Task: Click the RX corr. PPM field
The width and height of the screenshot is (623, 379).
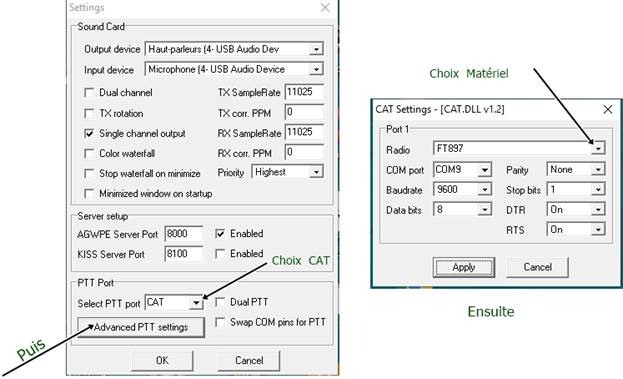Action: (x=304, y=152)
